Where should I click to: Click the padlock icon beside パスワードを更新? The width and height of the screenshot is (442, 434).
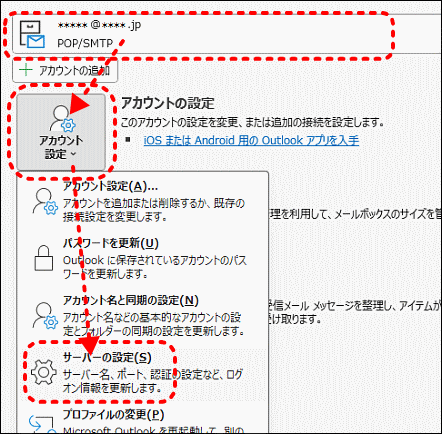point(44,258)
